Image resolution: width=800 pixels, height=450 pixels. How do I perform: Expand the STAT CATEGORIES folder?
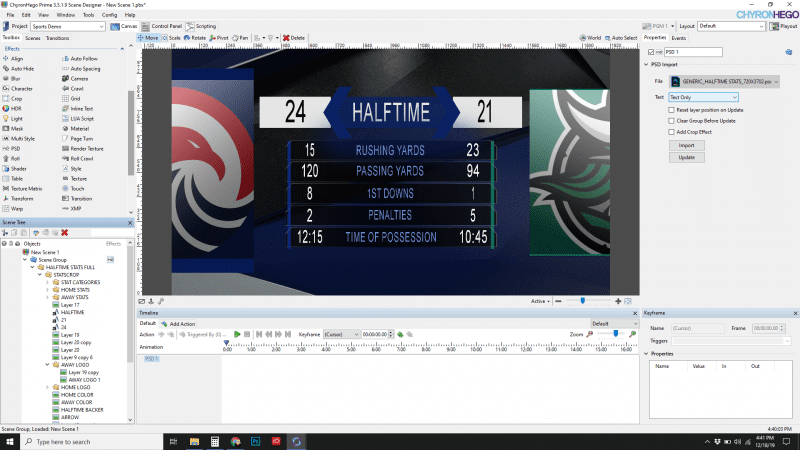49,282
